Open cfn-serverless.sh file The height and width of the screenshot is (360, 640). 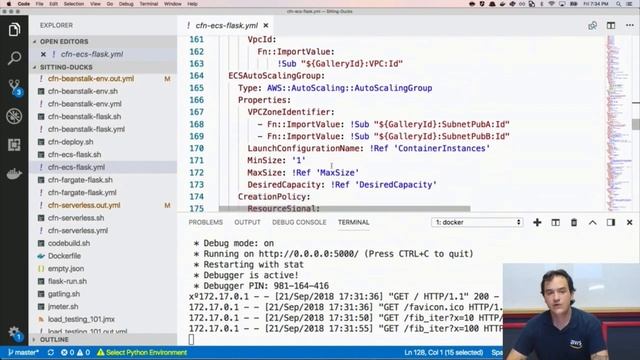(x=76, y=218)
